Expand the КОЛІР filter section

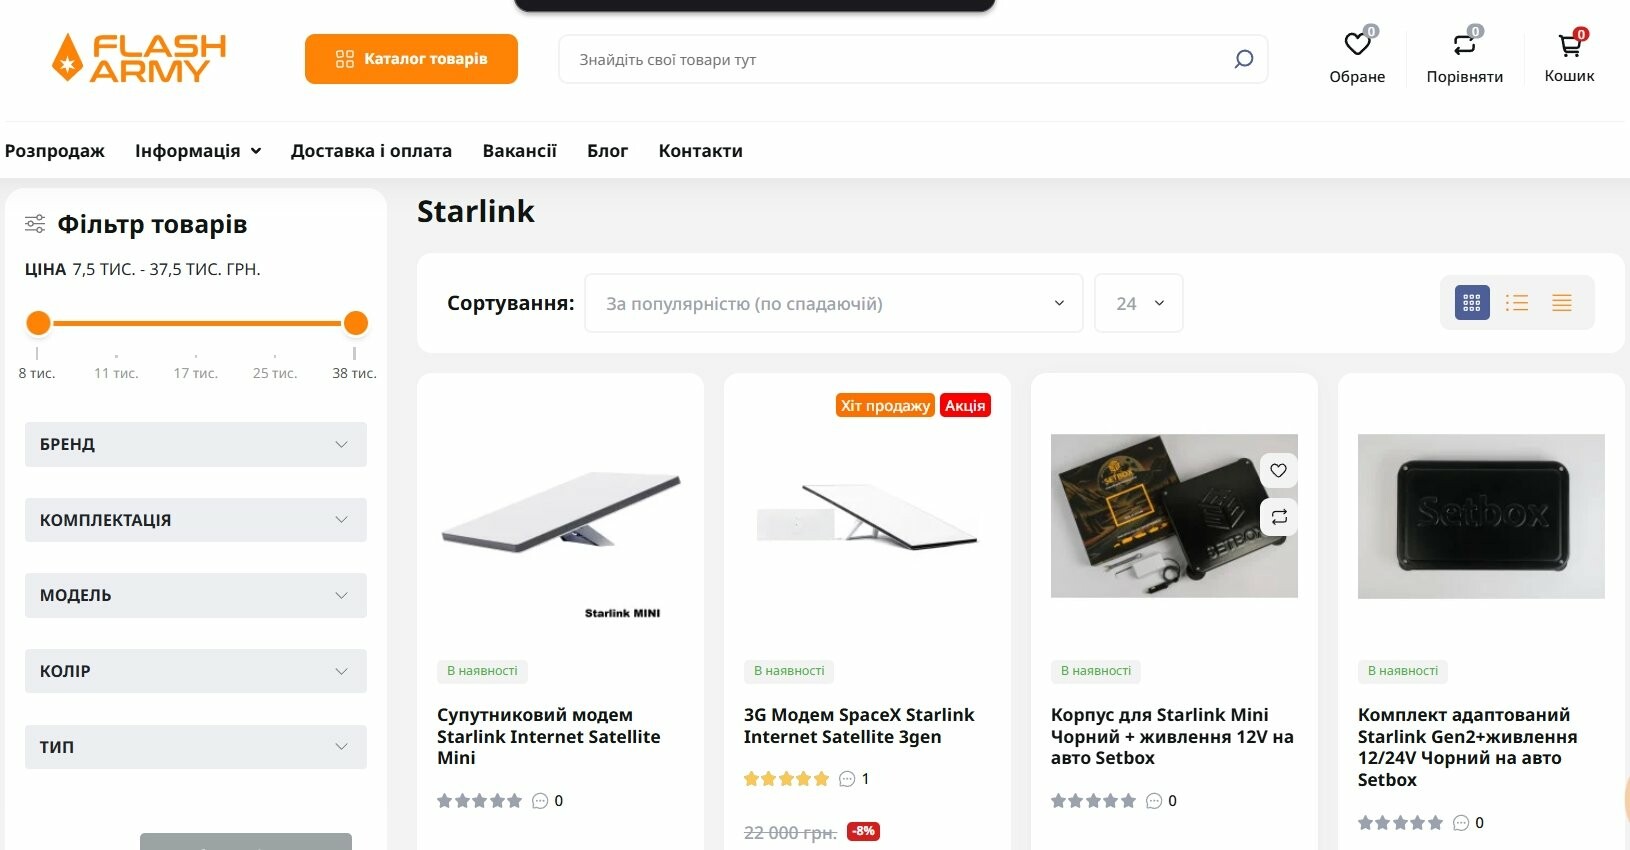click(x=196, y=671)
